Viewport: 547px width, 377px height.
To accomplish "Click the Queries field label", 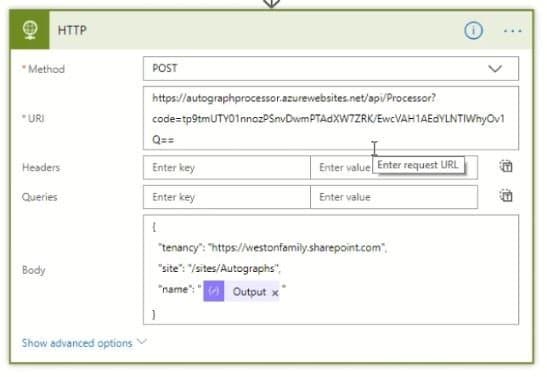I will (39, 197).
